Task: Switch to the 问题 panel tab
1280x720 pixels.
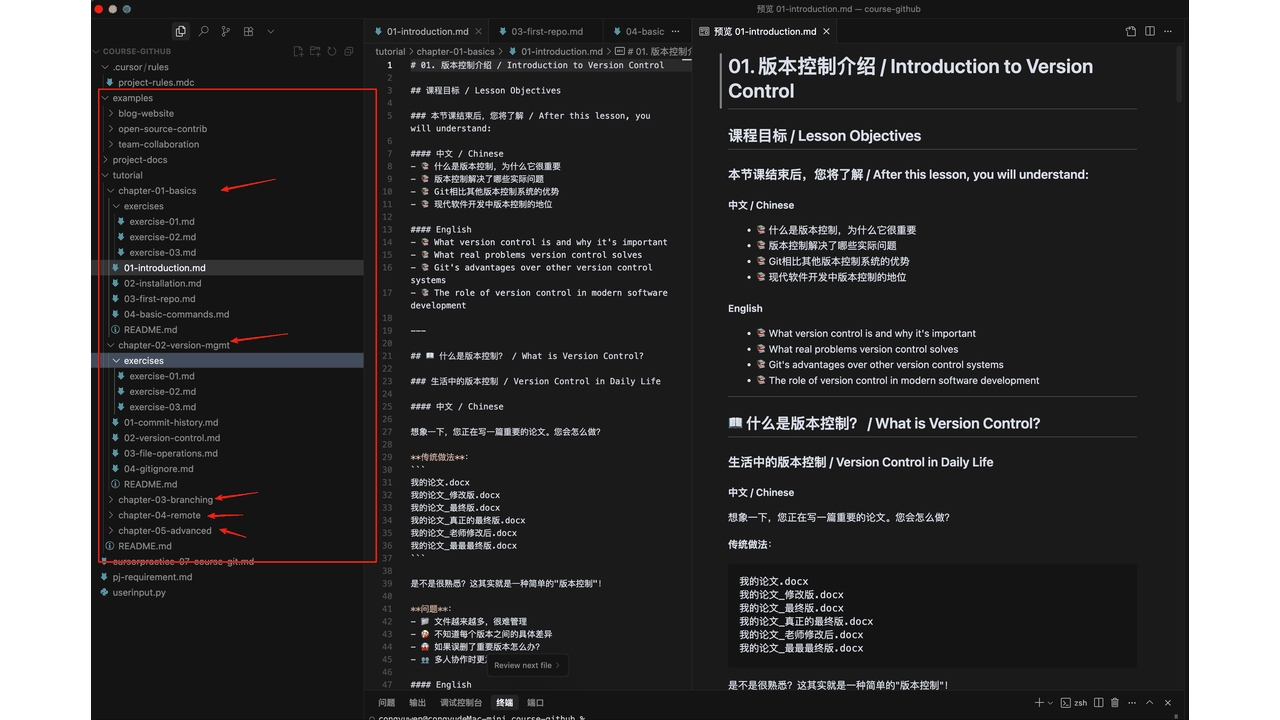Action: click(x=386, y=703)
